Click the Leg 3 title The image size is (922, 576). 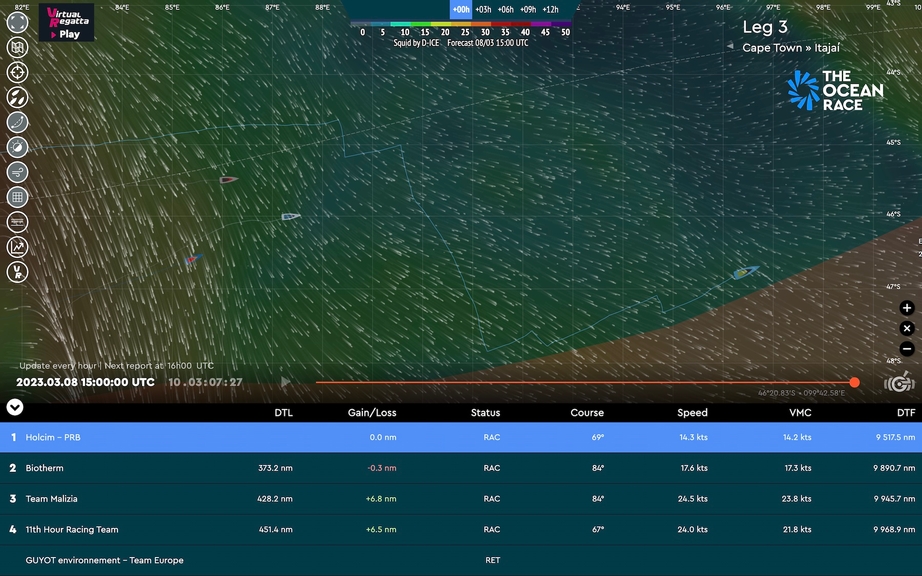point(764,27)
